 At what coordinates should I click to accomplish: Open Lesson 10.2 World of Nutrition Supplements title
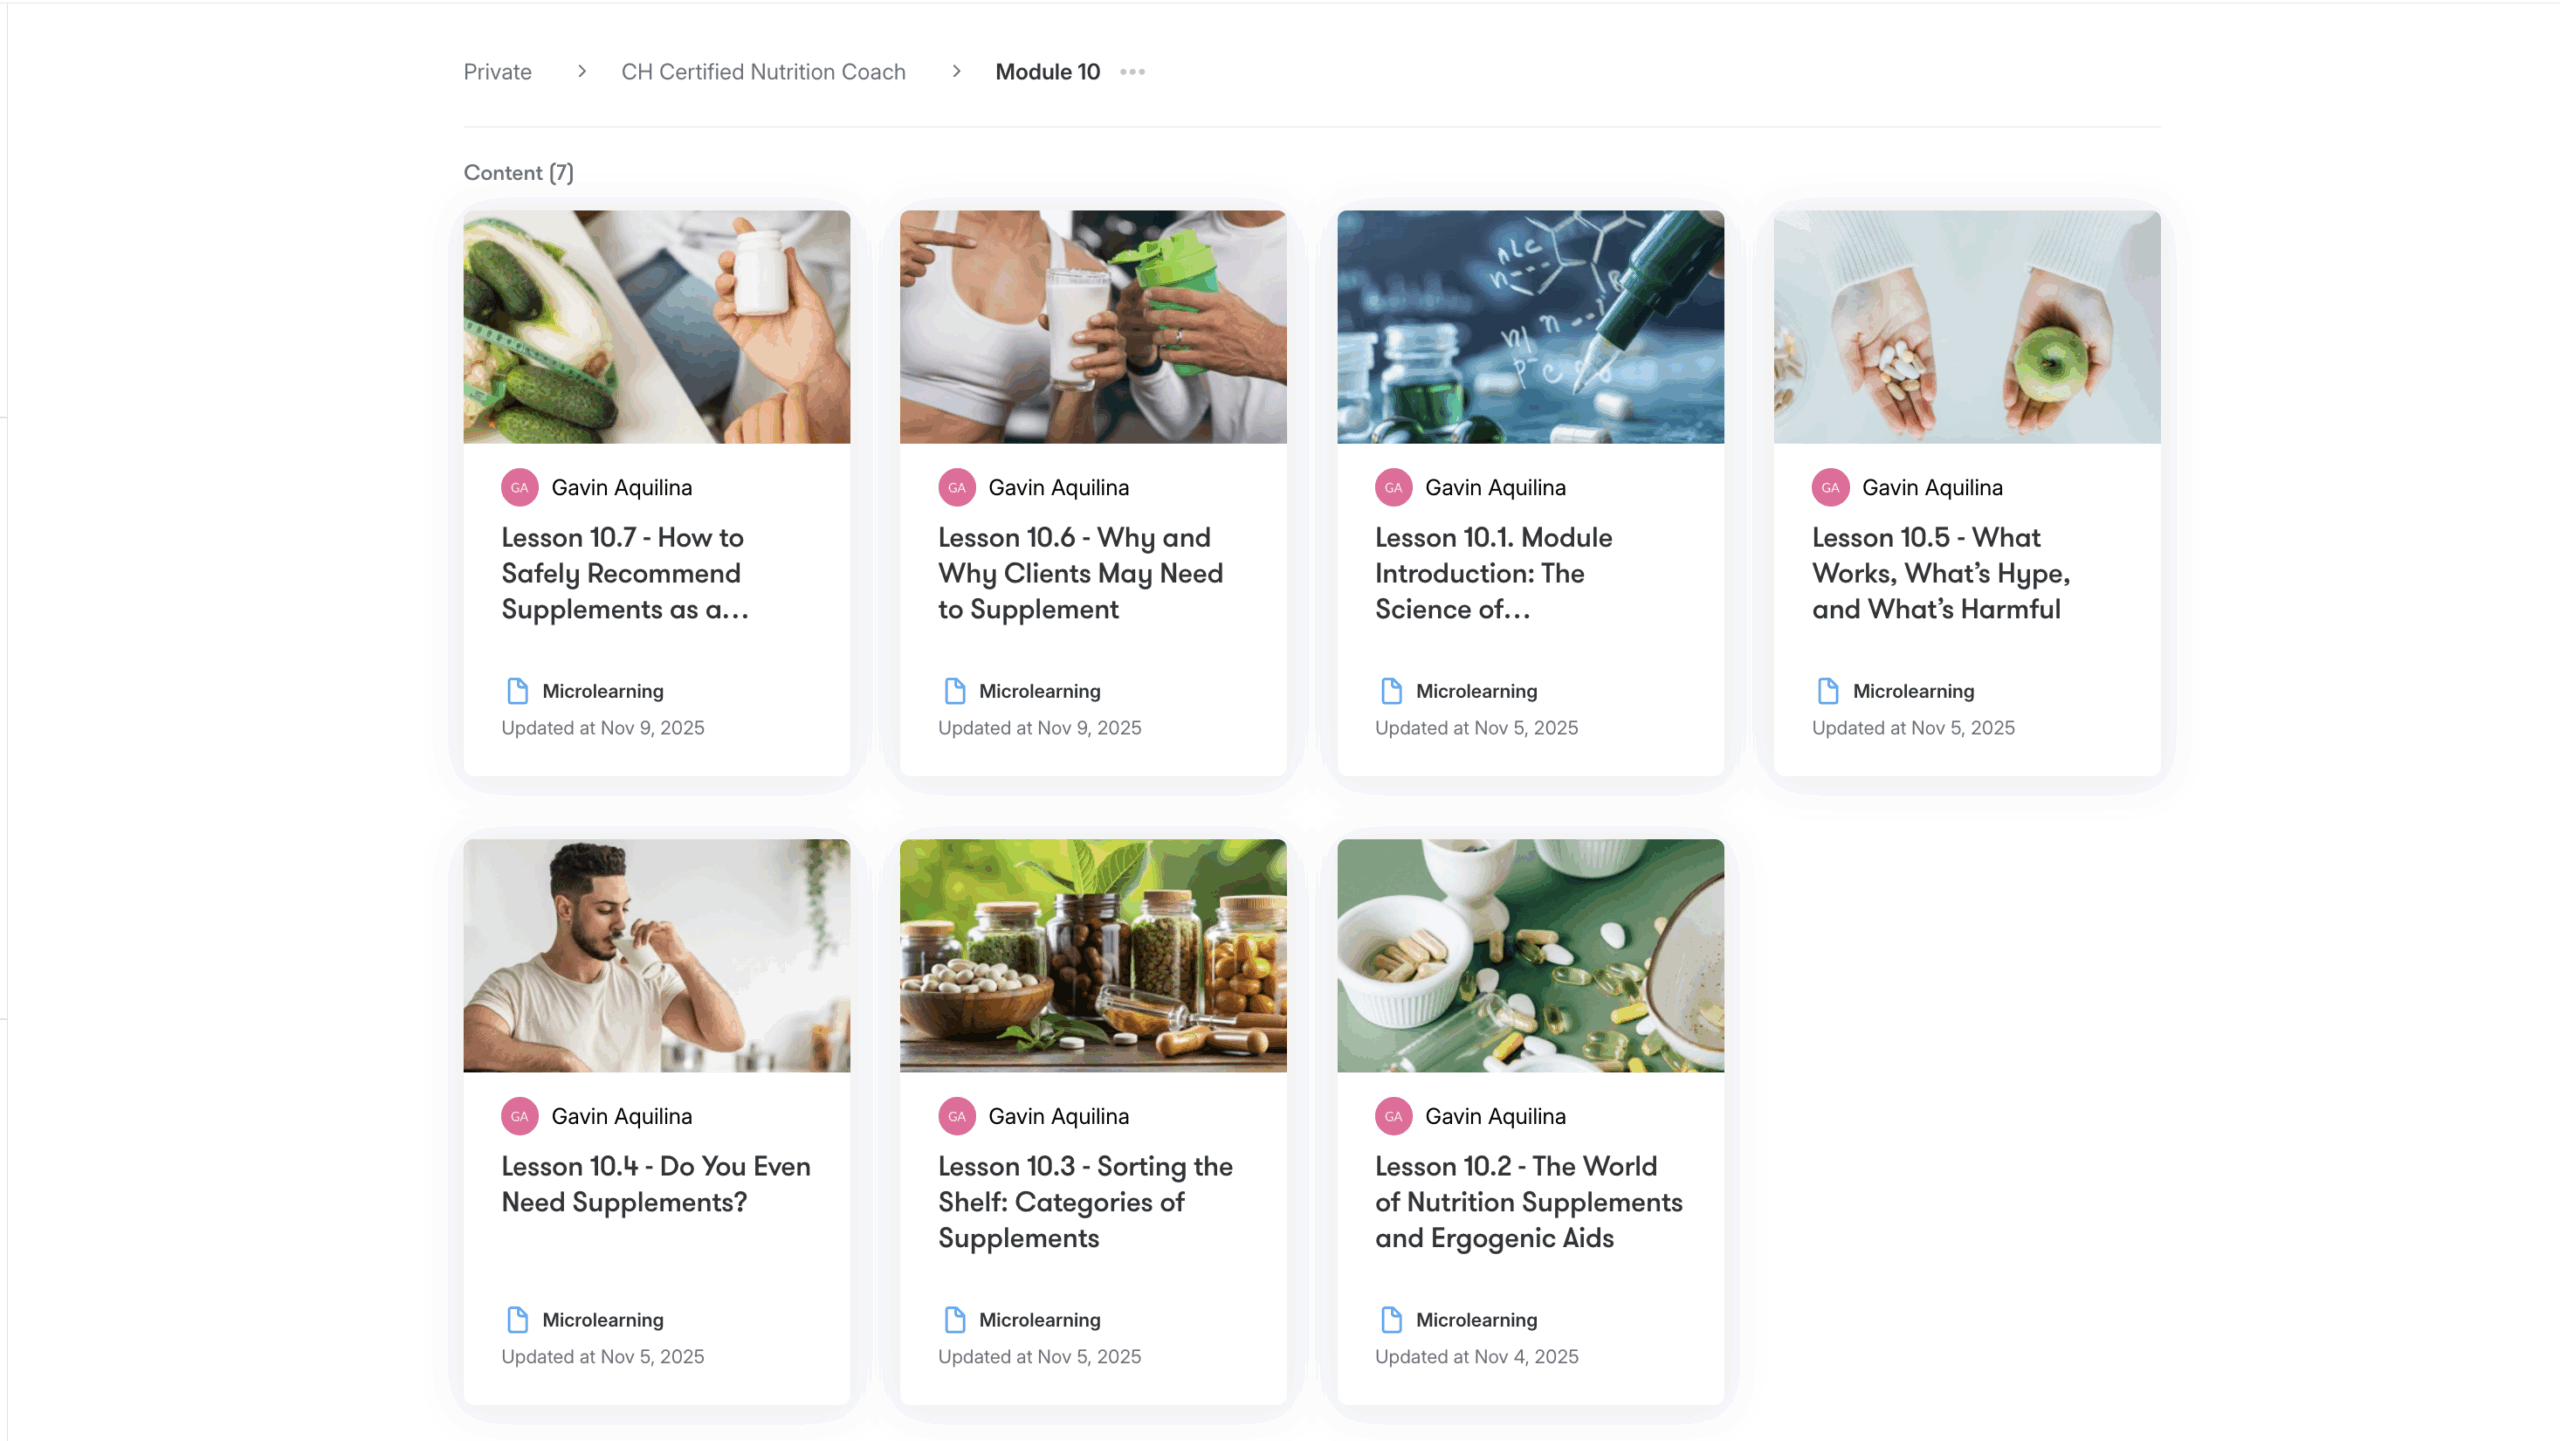[x=1528, y=1202]
